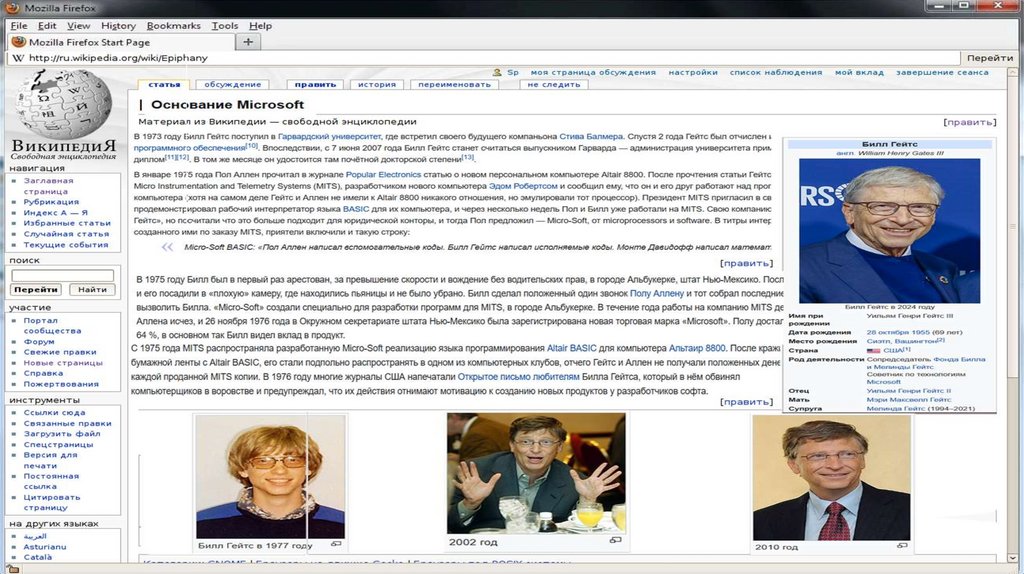1024x574 pixels.
Task: Open the настройки top link
Action: pos(693,72)
